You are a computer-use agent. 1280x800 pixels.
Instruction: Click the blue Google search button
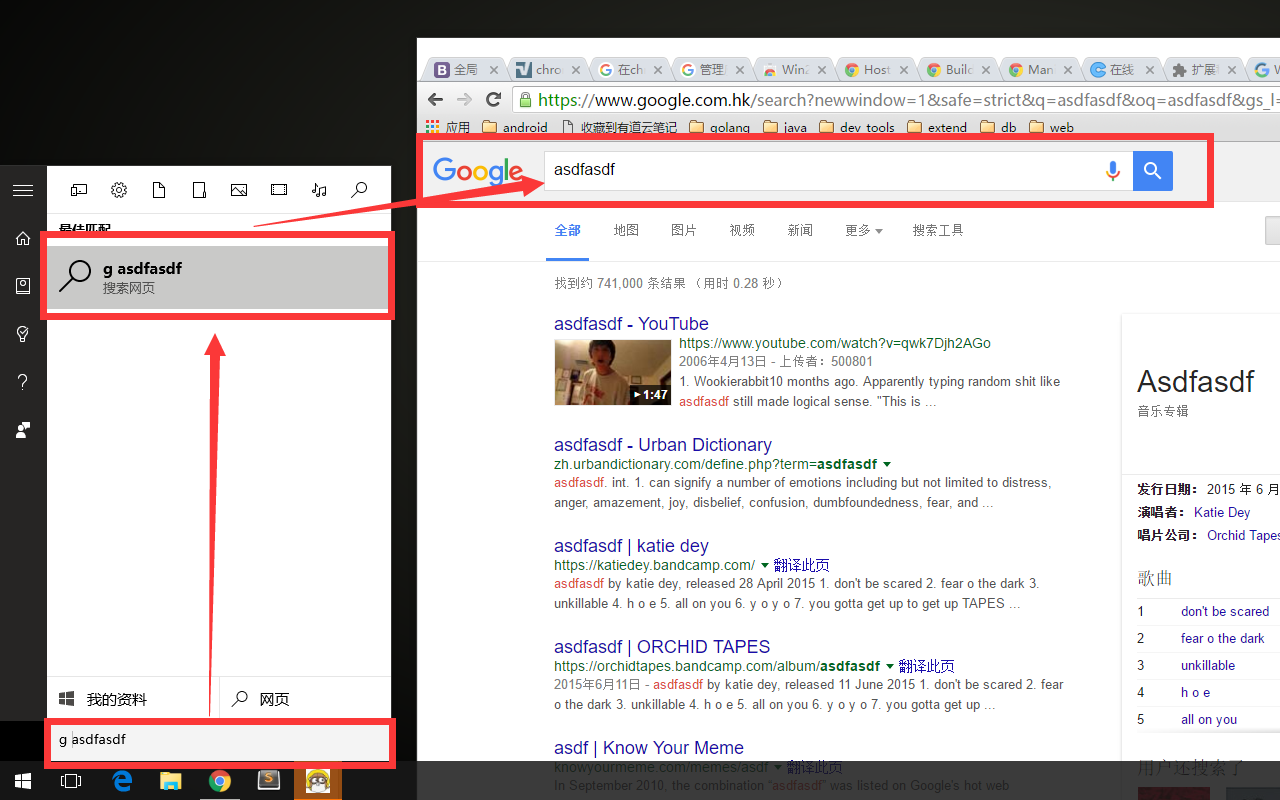coord(1153,171)
